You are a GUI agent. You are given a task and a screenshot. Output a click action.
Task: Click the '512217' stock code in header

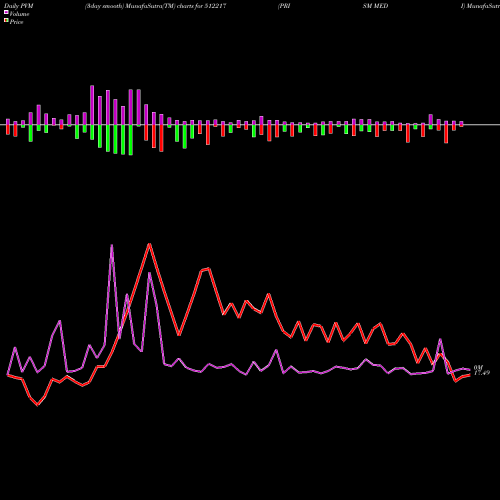[215, 6]
